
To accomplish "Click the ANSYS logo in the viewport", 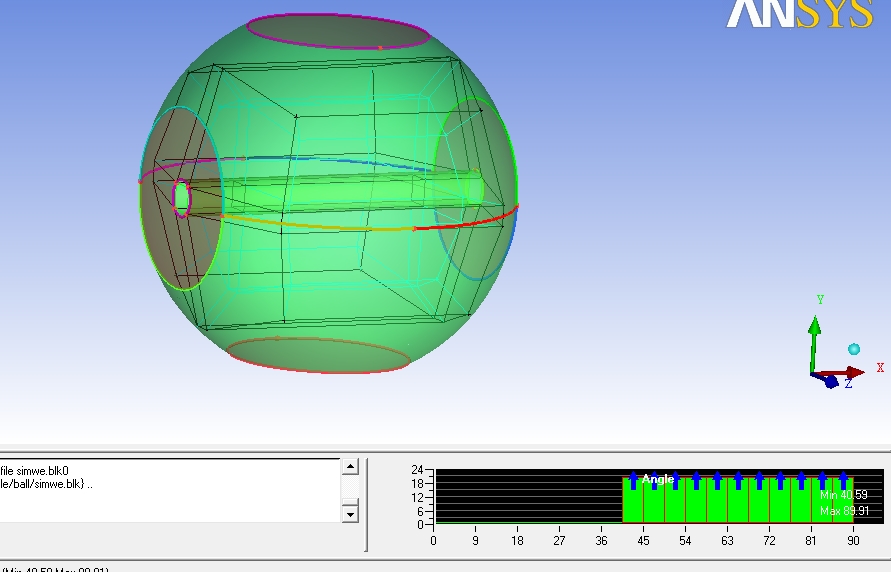I will click(x=799, y=14).
